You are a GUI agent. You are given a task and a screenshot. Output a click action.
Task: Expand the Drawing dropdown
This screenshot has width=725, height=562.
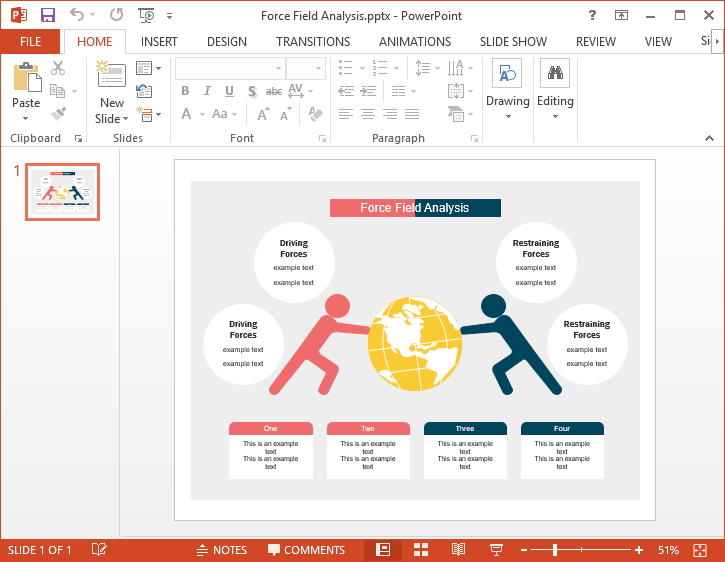point(508,116)
